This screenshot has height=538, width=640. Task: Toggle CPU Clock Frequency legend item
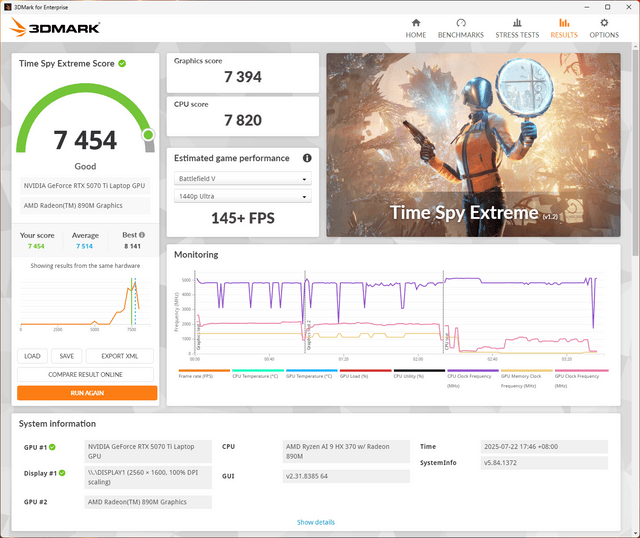[473, 379]
